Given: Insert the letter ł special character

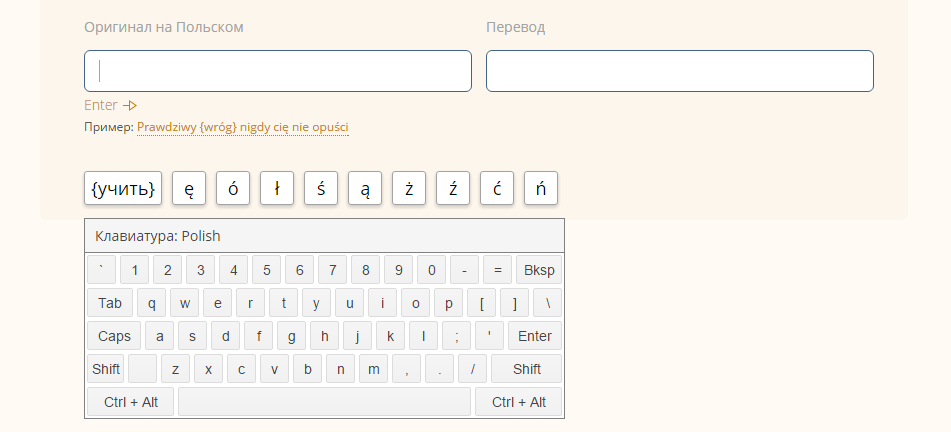Looking at the screenshot, I should 277,189.
